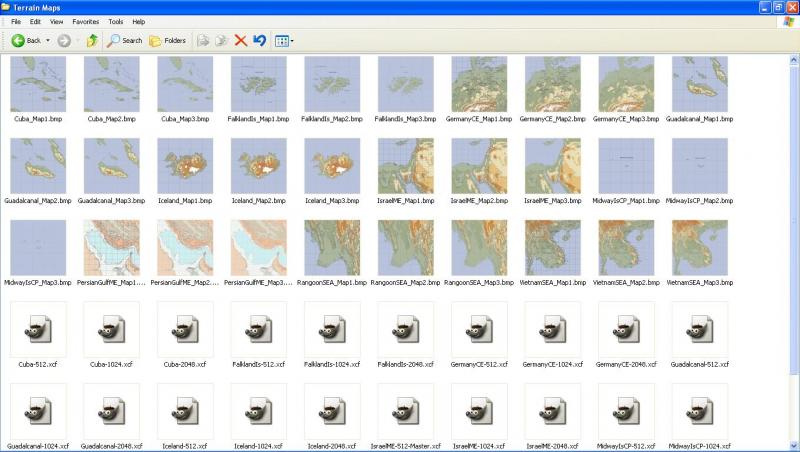Expand the Back history dropdown arrow
This screenshot has height=452, width=800.
pyautogui.click(x=48, y=40)
